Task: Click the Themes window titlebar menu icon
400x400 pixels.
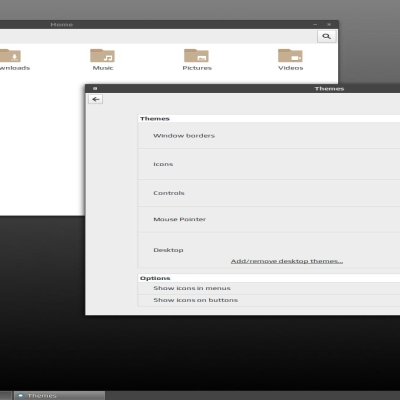Action: 95,88
